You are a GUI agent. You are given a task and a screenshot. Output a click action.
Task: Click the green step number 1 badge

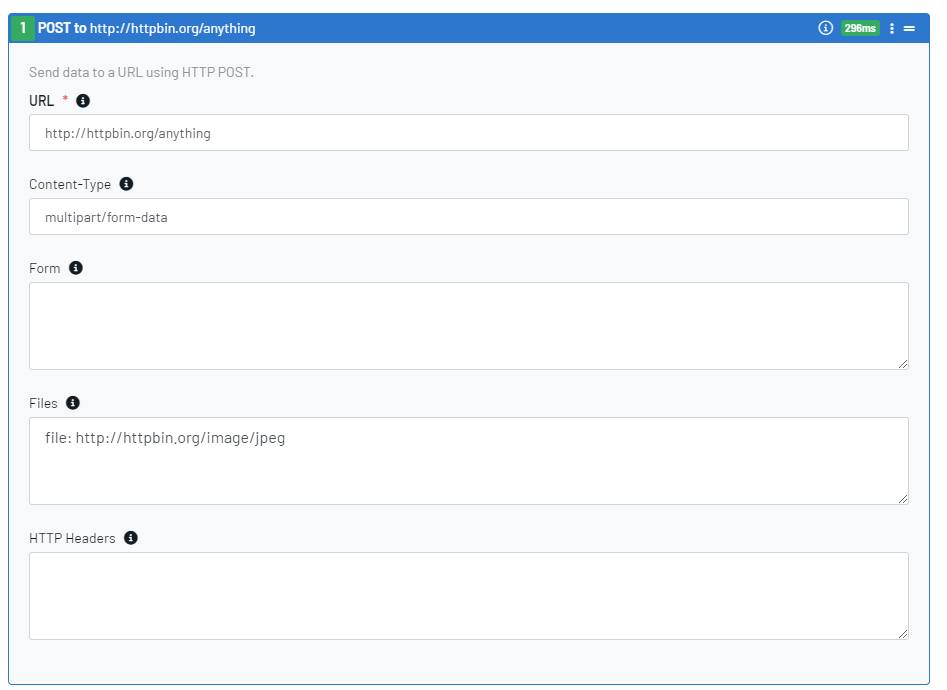tap(23, 28)
